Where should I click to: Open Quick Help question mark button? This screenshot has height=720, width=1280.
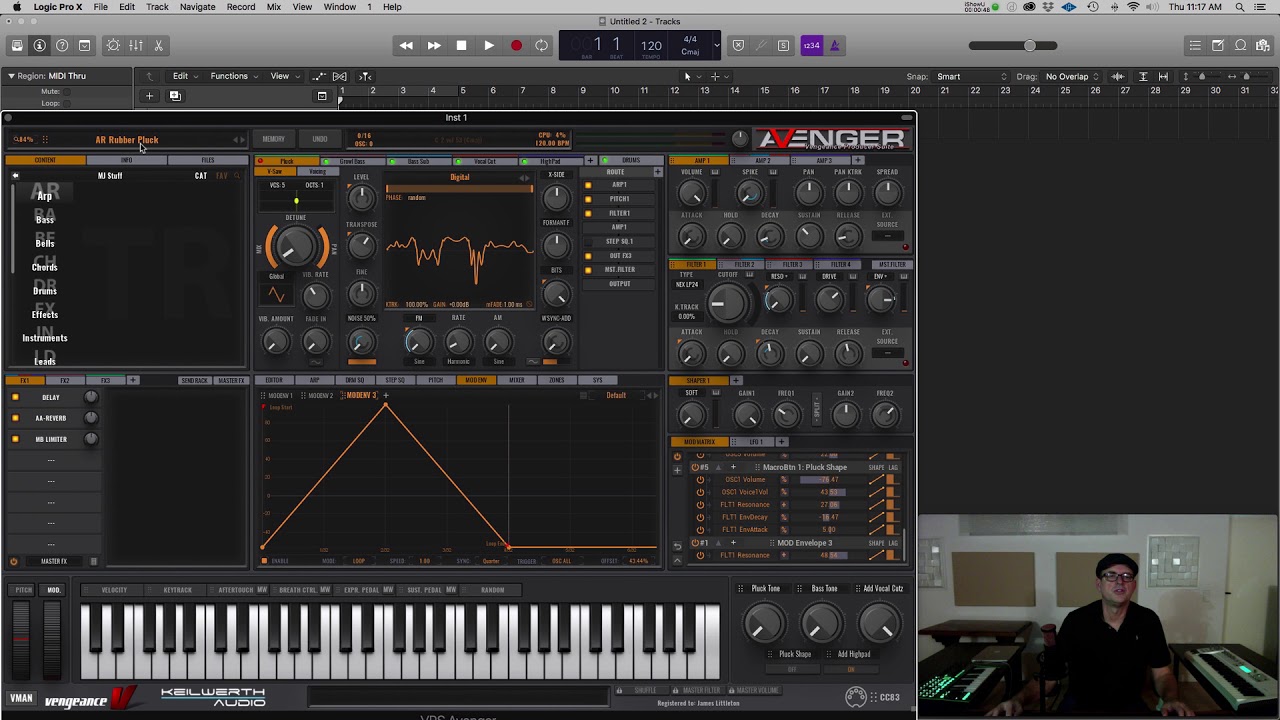[62, 45]
